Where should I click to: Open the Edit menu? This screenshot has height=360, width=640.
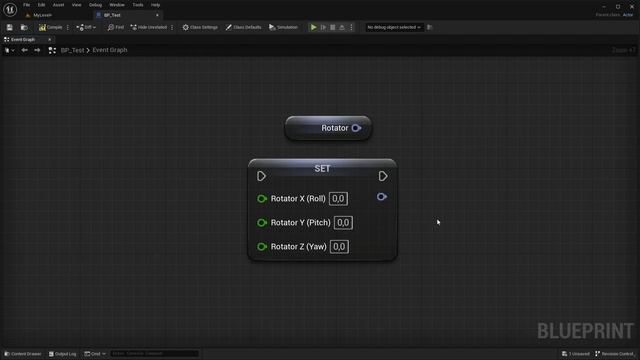(x=41, y=5)
